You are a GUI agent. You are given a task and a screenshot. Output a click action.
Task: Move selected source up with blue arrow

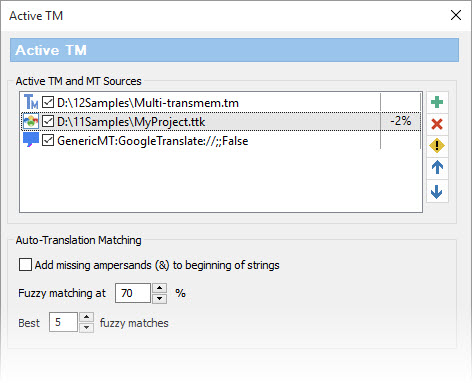tap(437, 167)
